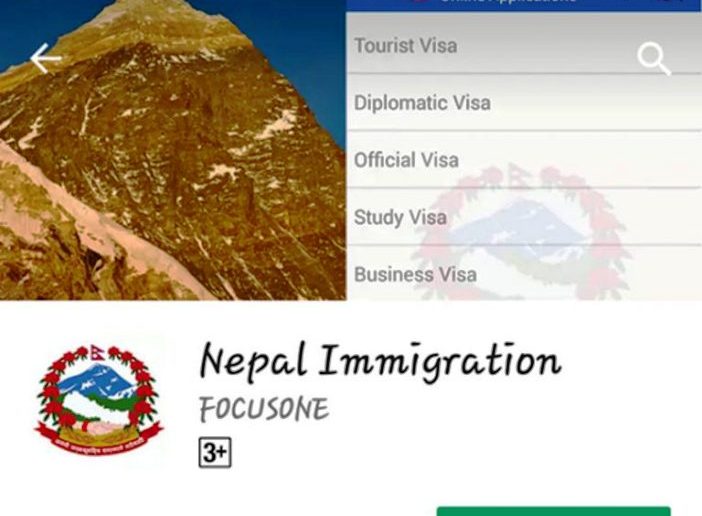
Task: Tap the red ribbon banner on app emblem
Action: [99, 441]
